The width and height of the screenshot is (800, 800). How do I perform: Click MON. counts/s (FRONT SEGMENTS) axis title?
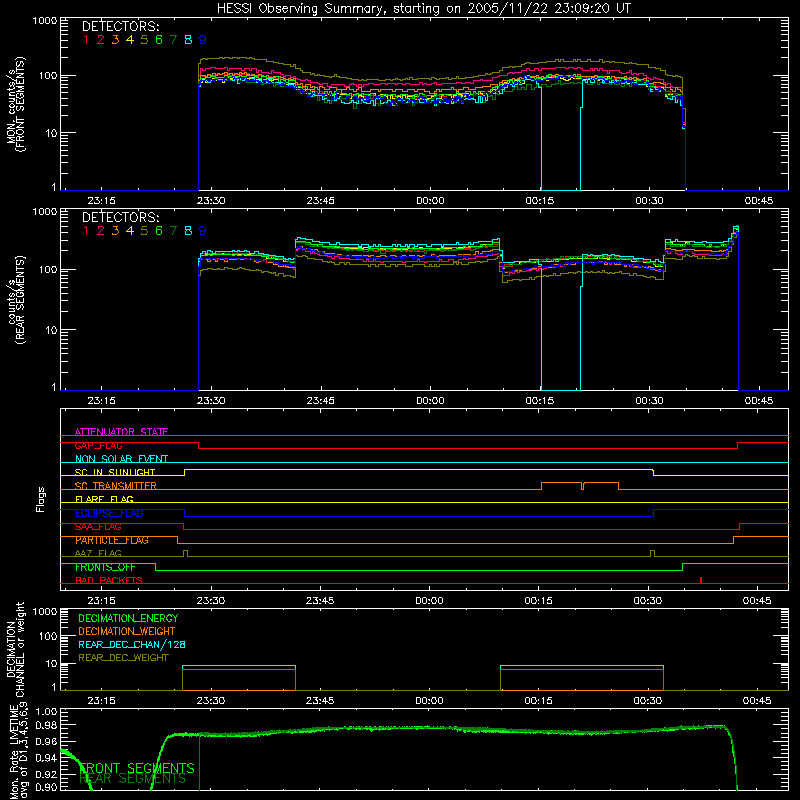(15, 104)
